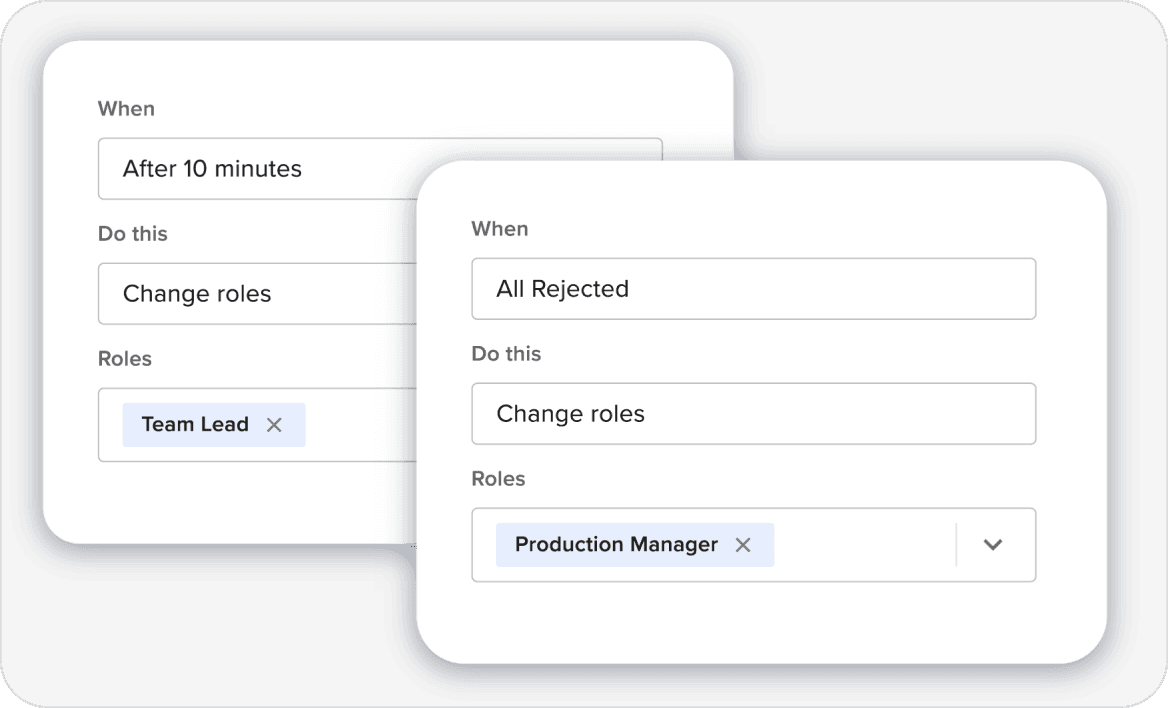Image resolution: width=1168 pixels, height=708 pixels.
Task: Click the Roles field on the front card
Action: (x=754, y=544)
